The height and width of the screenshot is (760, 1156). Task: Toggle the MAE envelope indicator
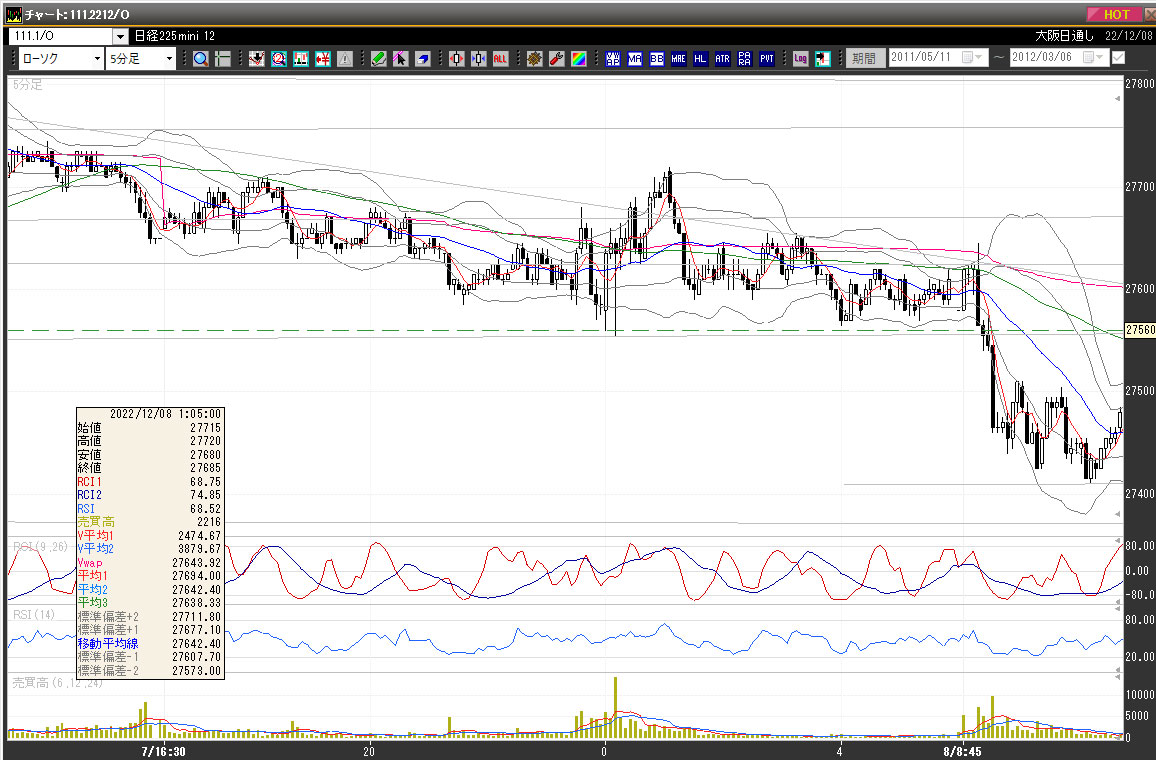click(x=678, y=58)
